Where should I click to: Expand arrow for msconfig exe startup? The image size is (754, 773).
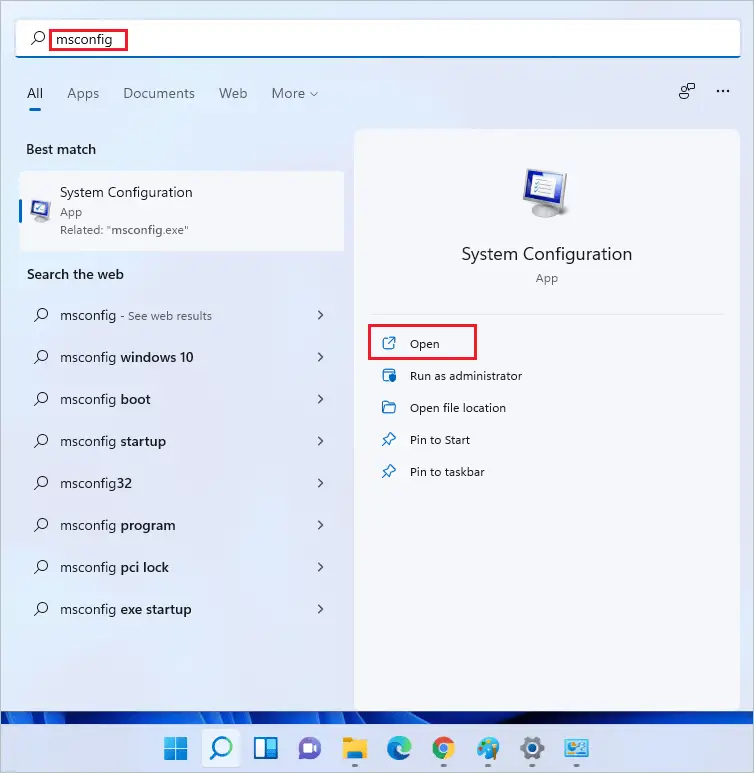click(321, 609)
